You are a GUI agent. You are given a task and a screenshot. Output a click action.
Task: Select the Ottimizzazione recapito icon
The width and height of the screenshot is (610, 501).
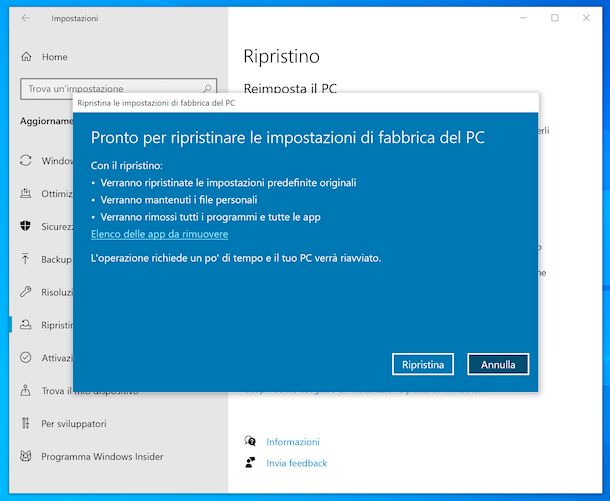pyautogui.click(x=26, y=193)
